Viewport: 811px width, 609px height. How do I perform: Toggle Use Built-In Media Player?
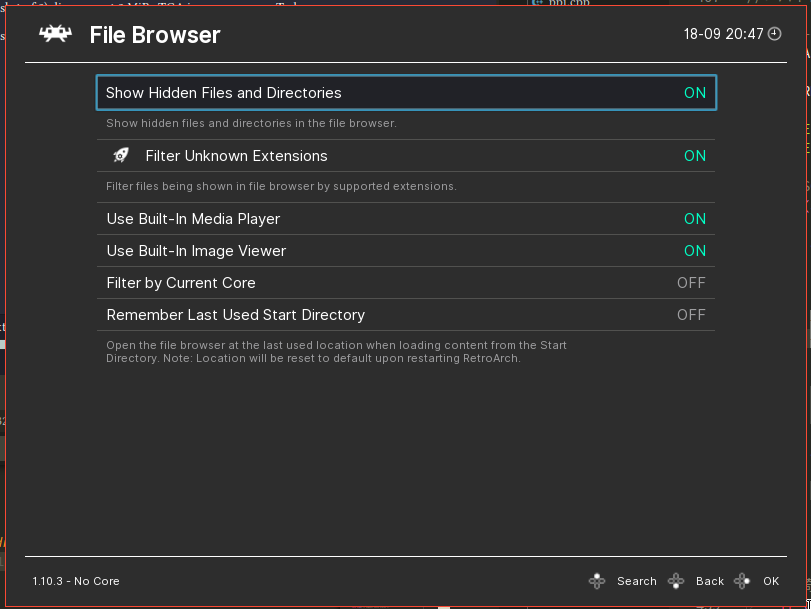coord(406,219)
